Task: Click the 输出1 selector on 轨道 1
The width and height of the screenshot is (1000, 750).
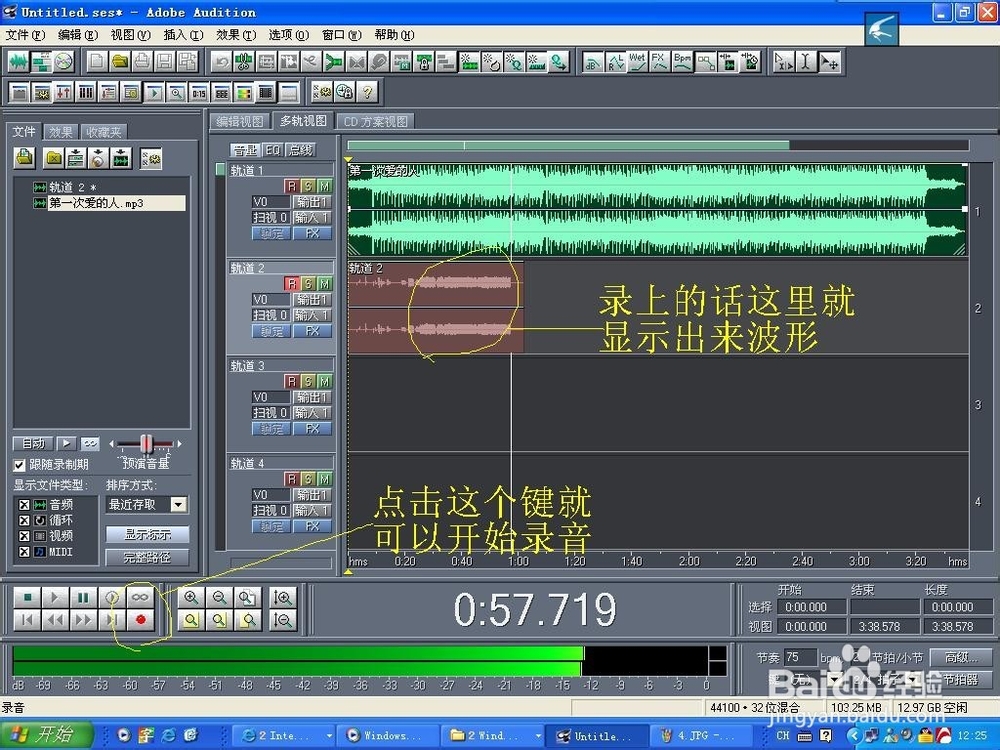Action: (312, 201)
